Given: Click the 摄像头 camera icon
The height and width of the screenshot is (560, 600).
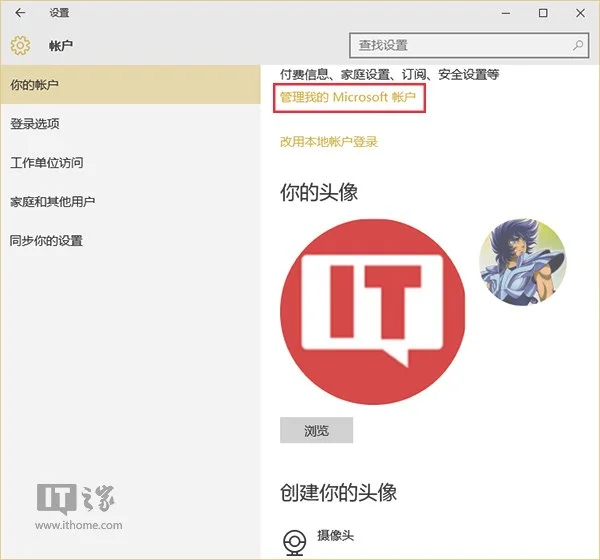Looking at the screenshot, I should tap(296, 542).
